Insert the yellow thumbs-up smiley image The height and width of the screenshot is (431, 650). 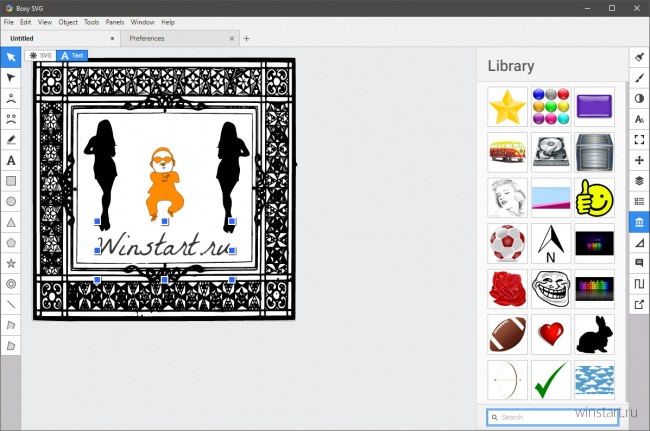point(594,198)
